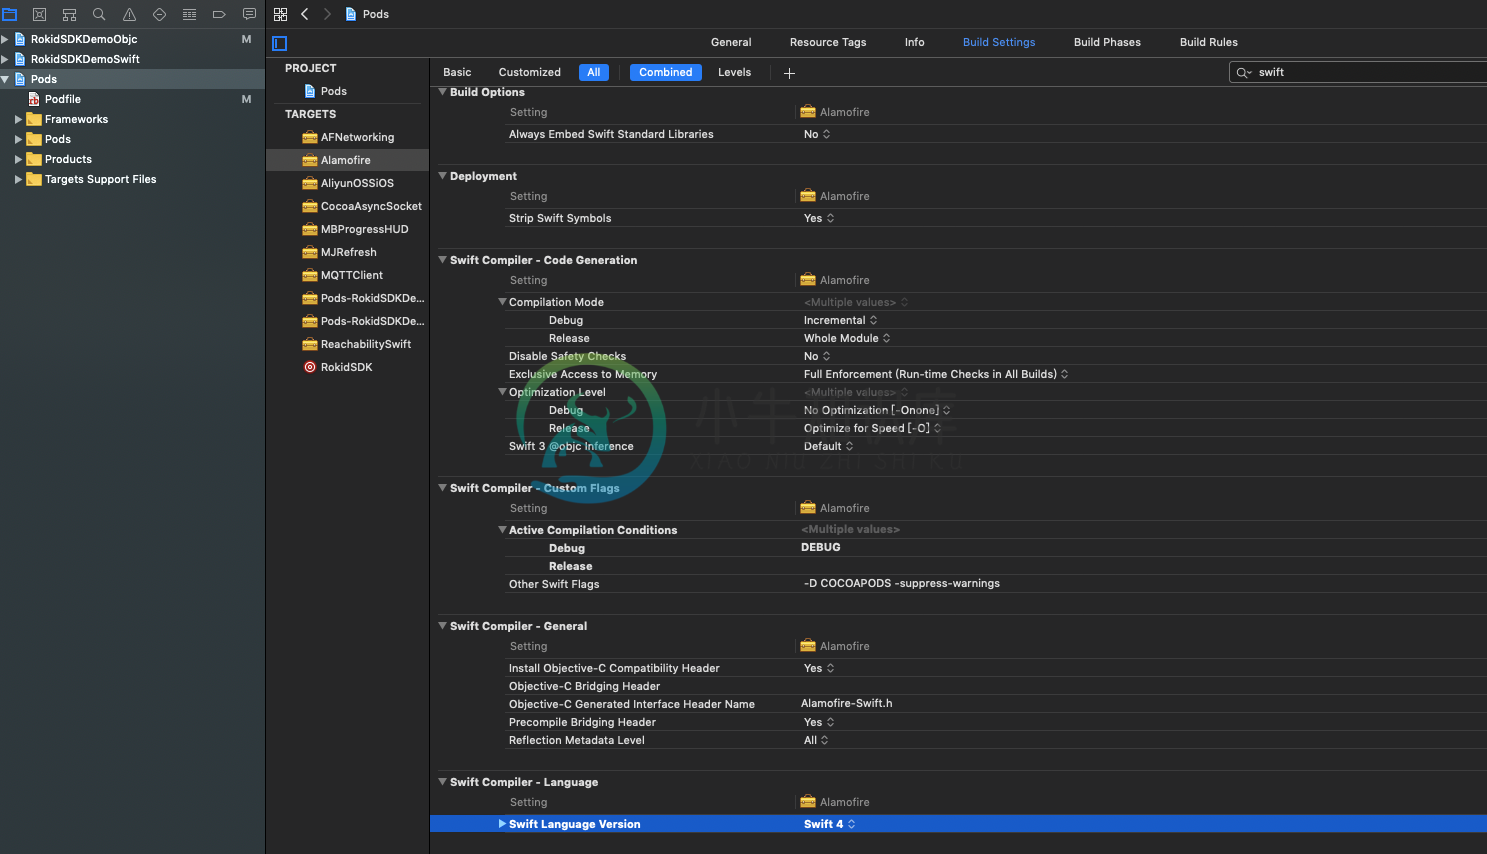Viewport: 1487px width, 854px height.
Task: Click the Other Swift Flags value
Action: (x=901, y=583)
